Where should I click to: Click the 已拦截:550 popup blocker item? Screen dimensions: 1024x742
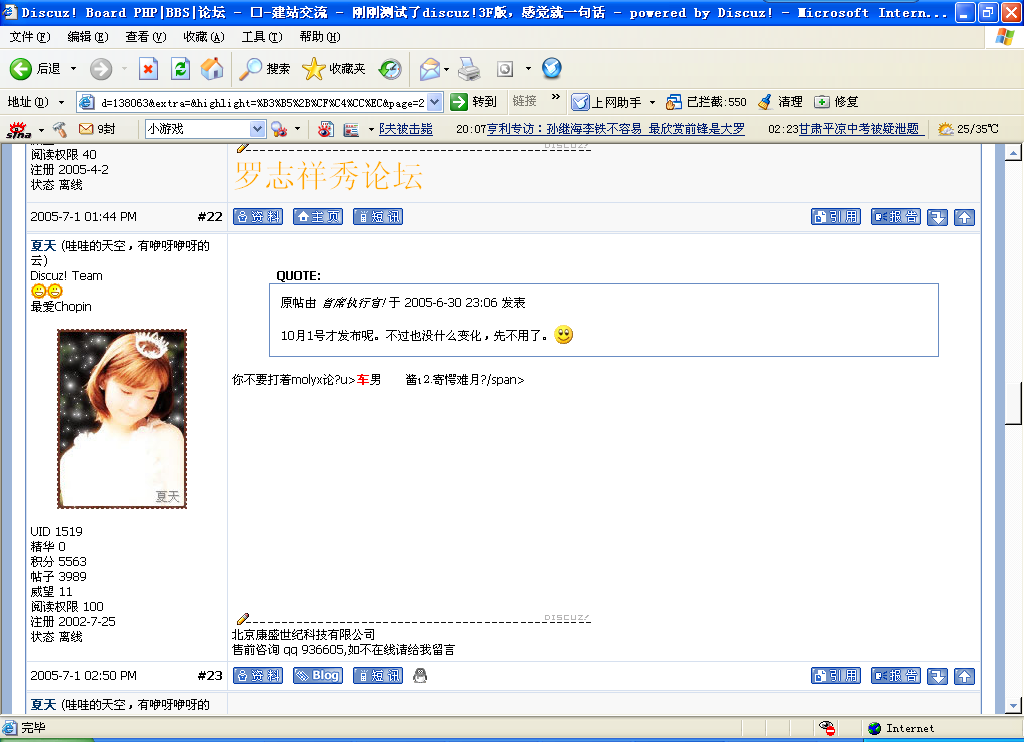click(x=706, y=102)
